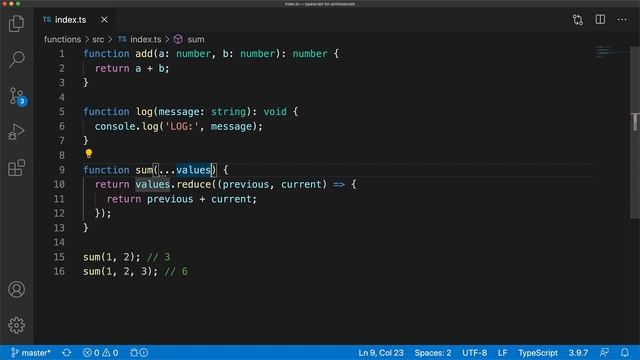Open the Run and Debug view
The height and width of the screenshot is (360, 640).
(16, 132)
